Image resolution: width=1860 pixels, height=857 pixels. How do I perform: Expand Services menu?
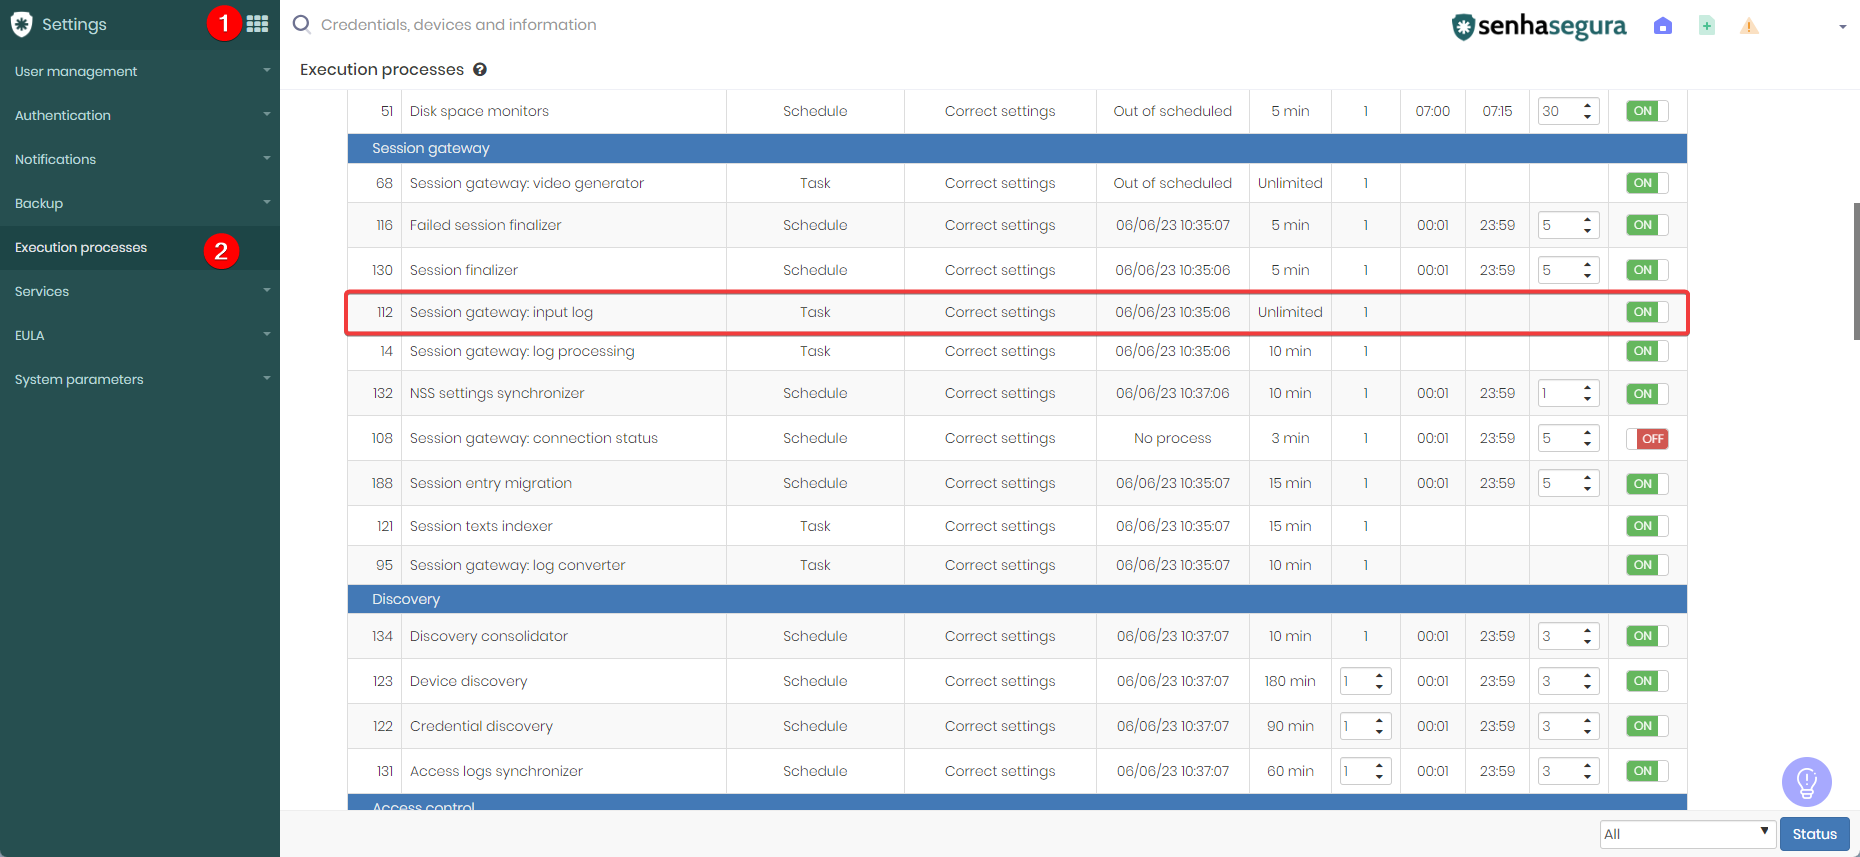click(x=140, y=291)
